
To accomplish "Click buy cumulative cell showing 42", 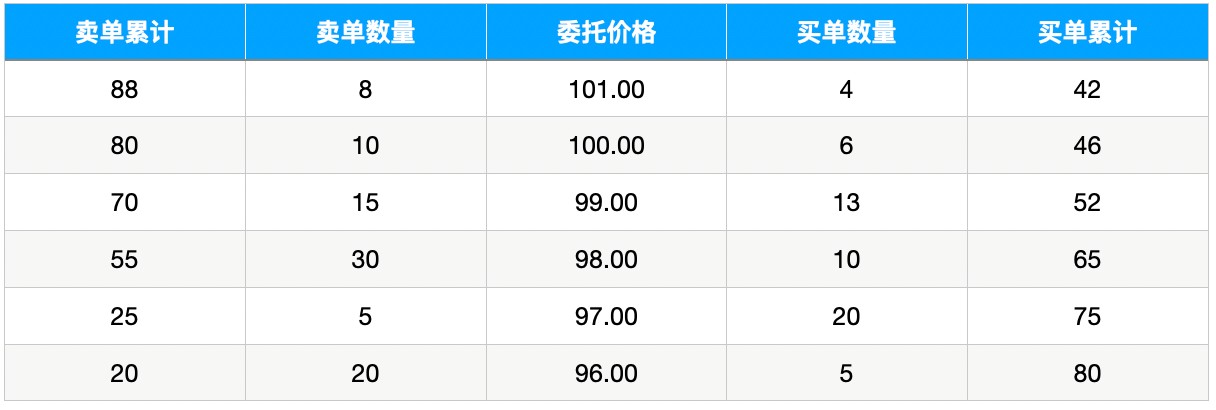I will click(x=1087, y=89).
